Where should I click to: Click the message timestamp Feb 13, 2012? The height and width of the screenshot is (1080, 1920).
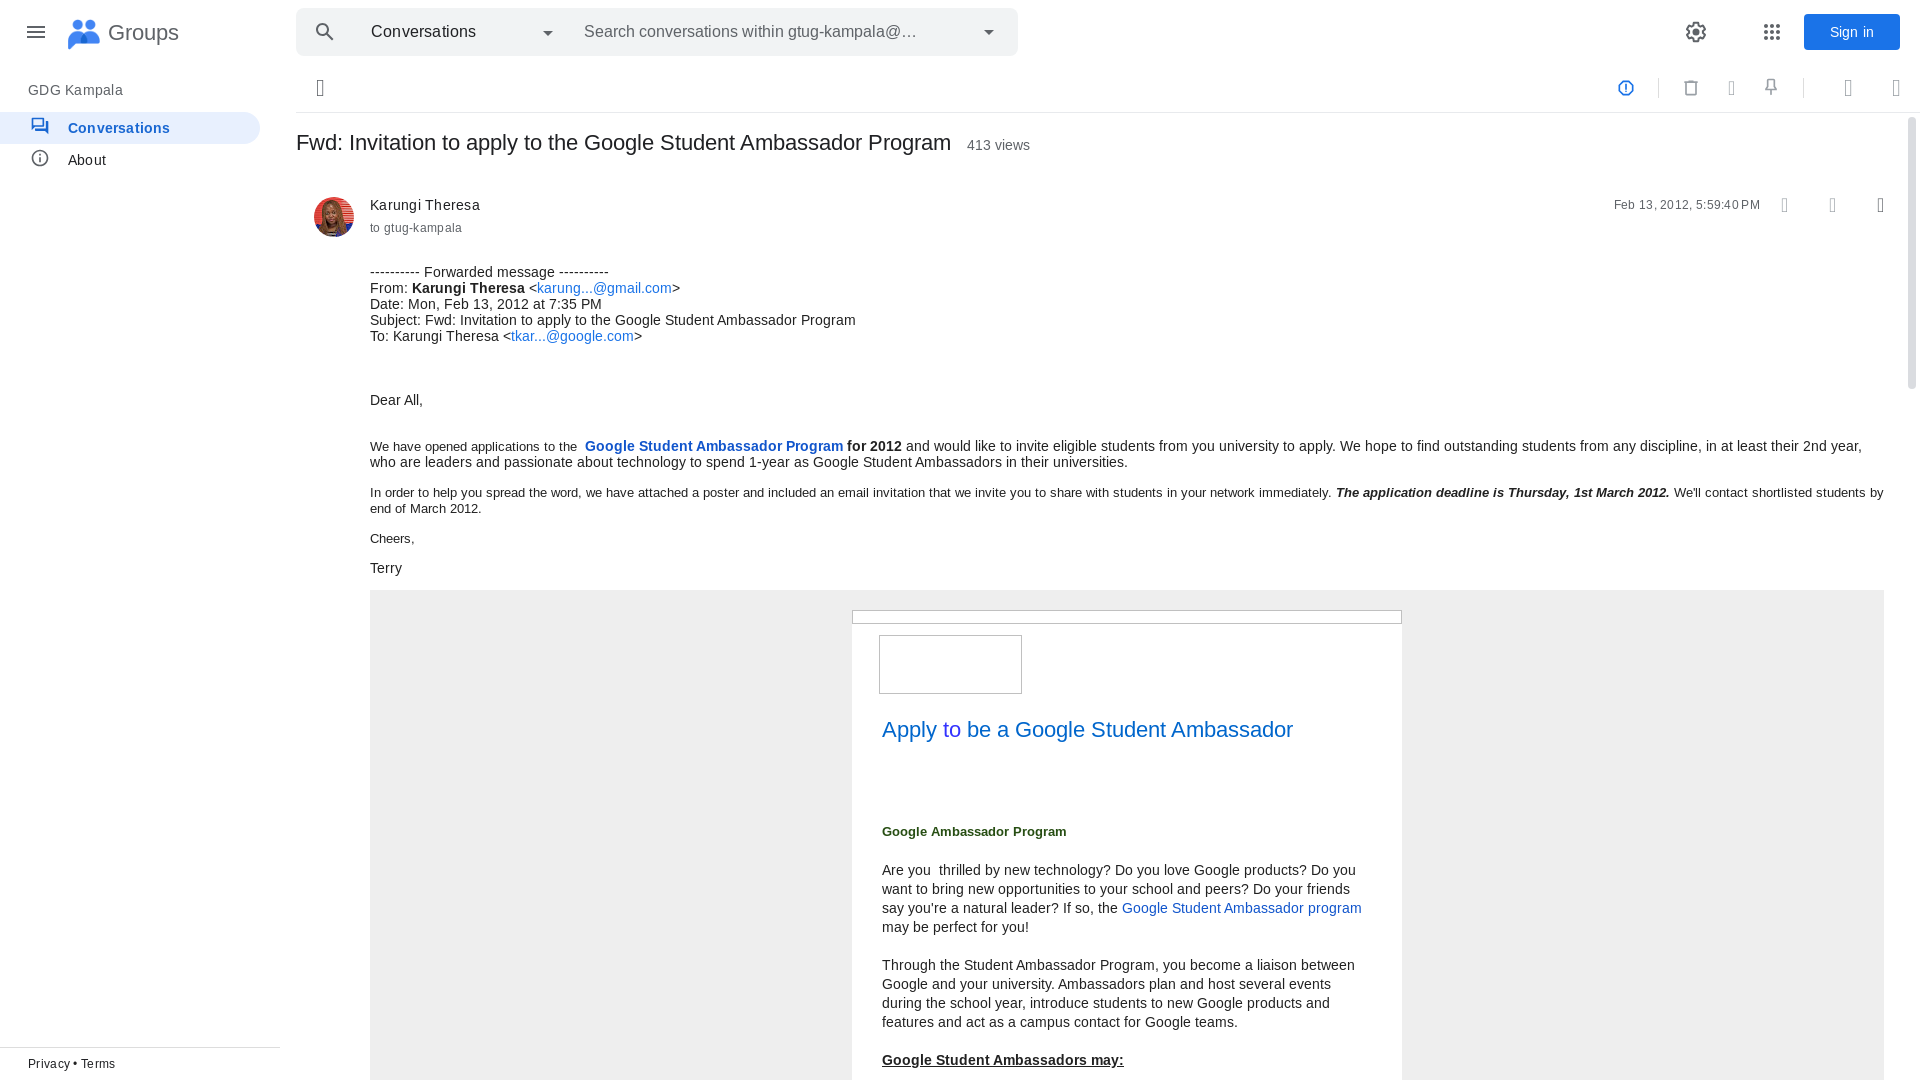click(1687, 205)
